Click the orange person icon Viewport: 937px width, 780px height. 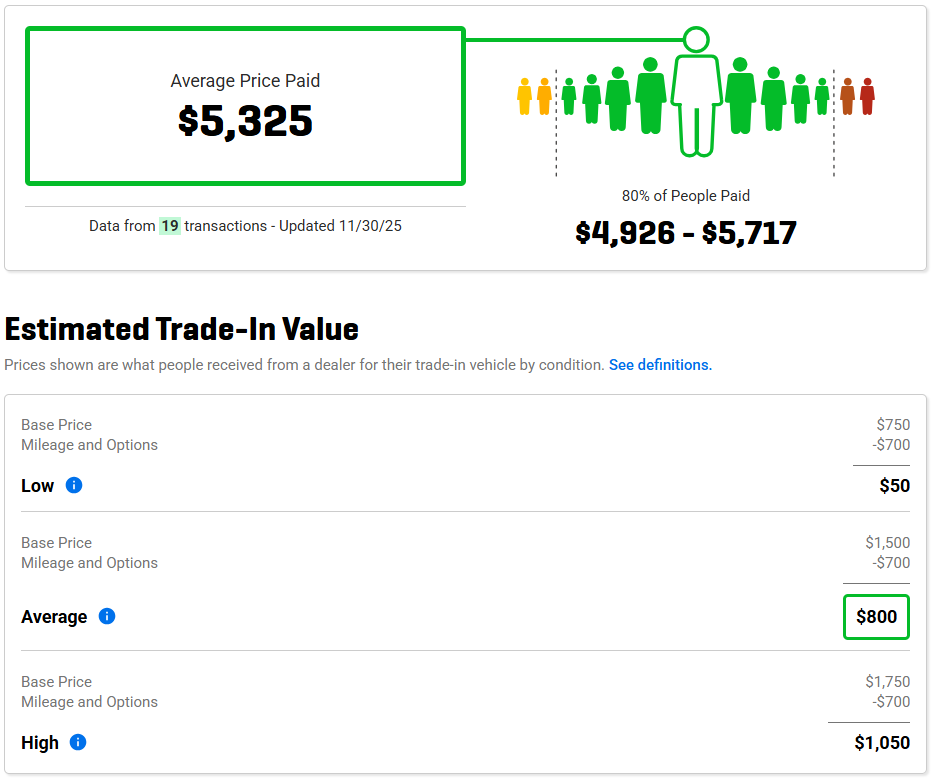point(847,96)
